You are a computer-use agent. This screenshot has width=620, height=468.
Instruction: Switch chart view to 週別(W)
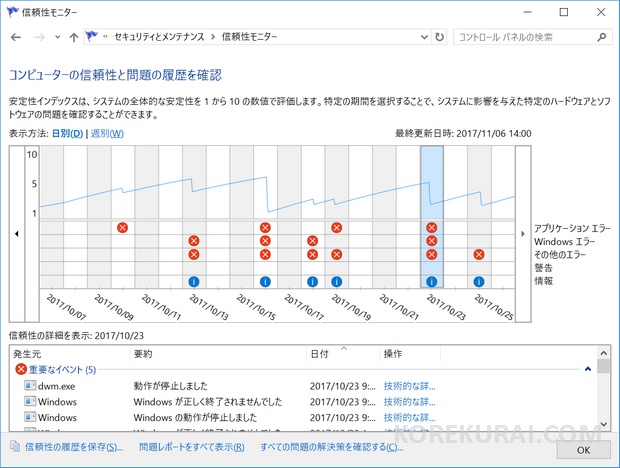[107, 134]
